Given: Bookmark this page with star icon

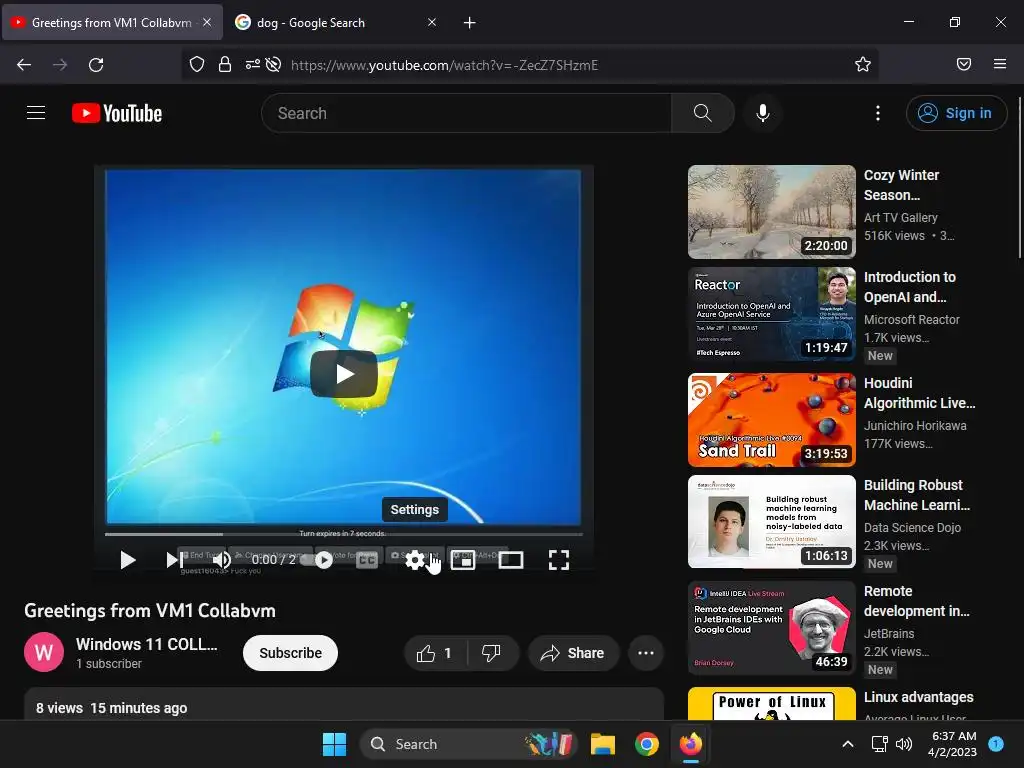Looking at the screenshot, I should coord(863,64).
